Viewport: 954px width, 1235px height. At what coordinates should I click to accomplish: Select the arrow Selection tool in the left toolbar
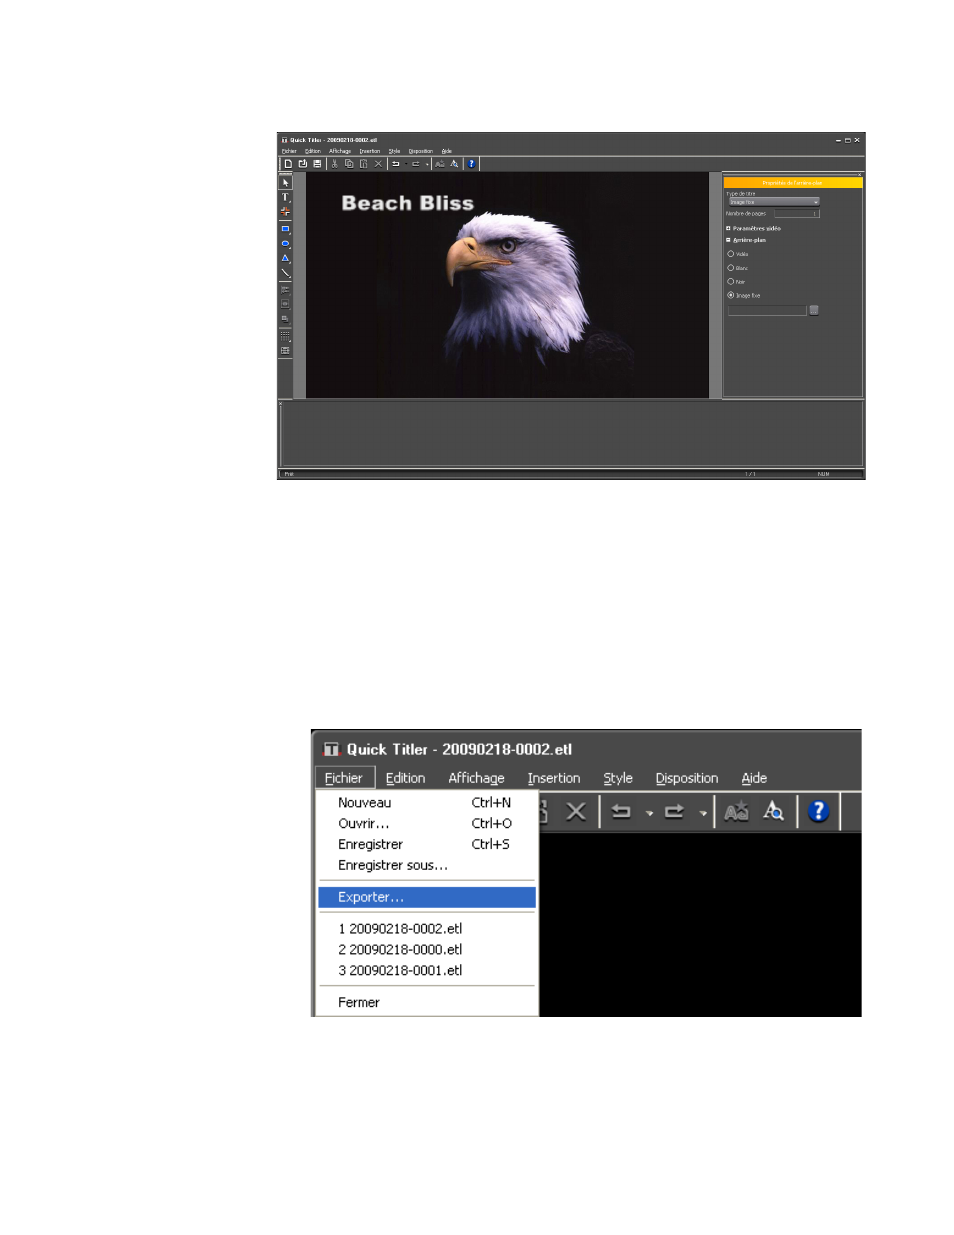tap(285, 183)
